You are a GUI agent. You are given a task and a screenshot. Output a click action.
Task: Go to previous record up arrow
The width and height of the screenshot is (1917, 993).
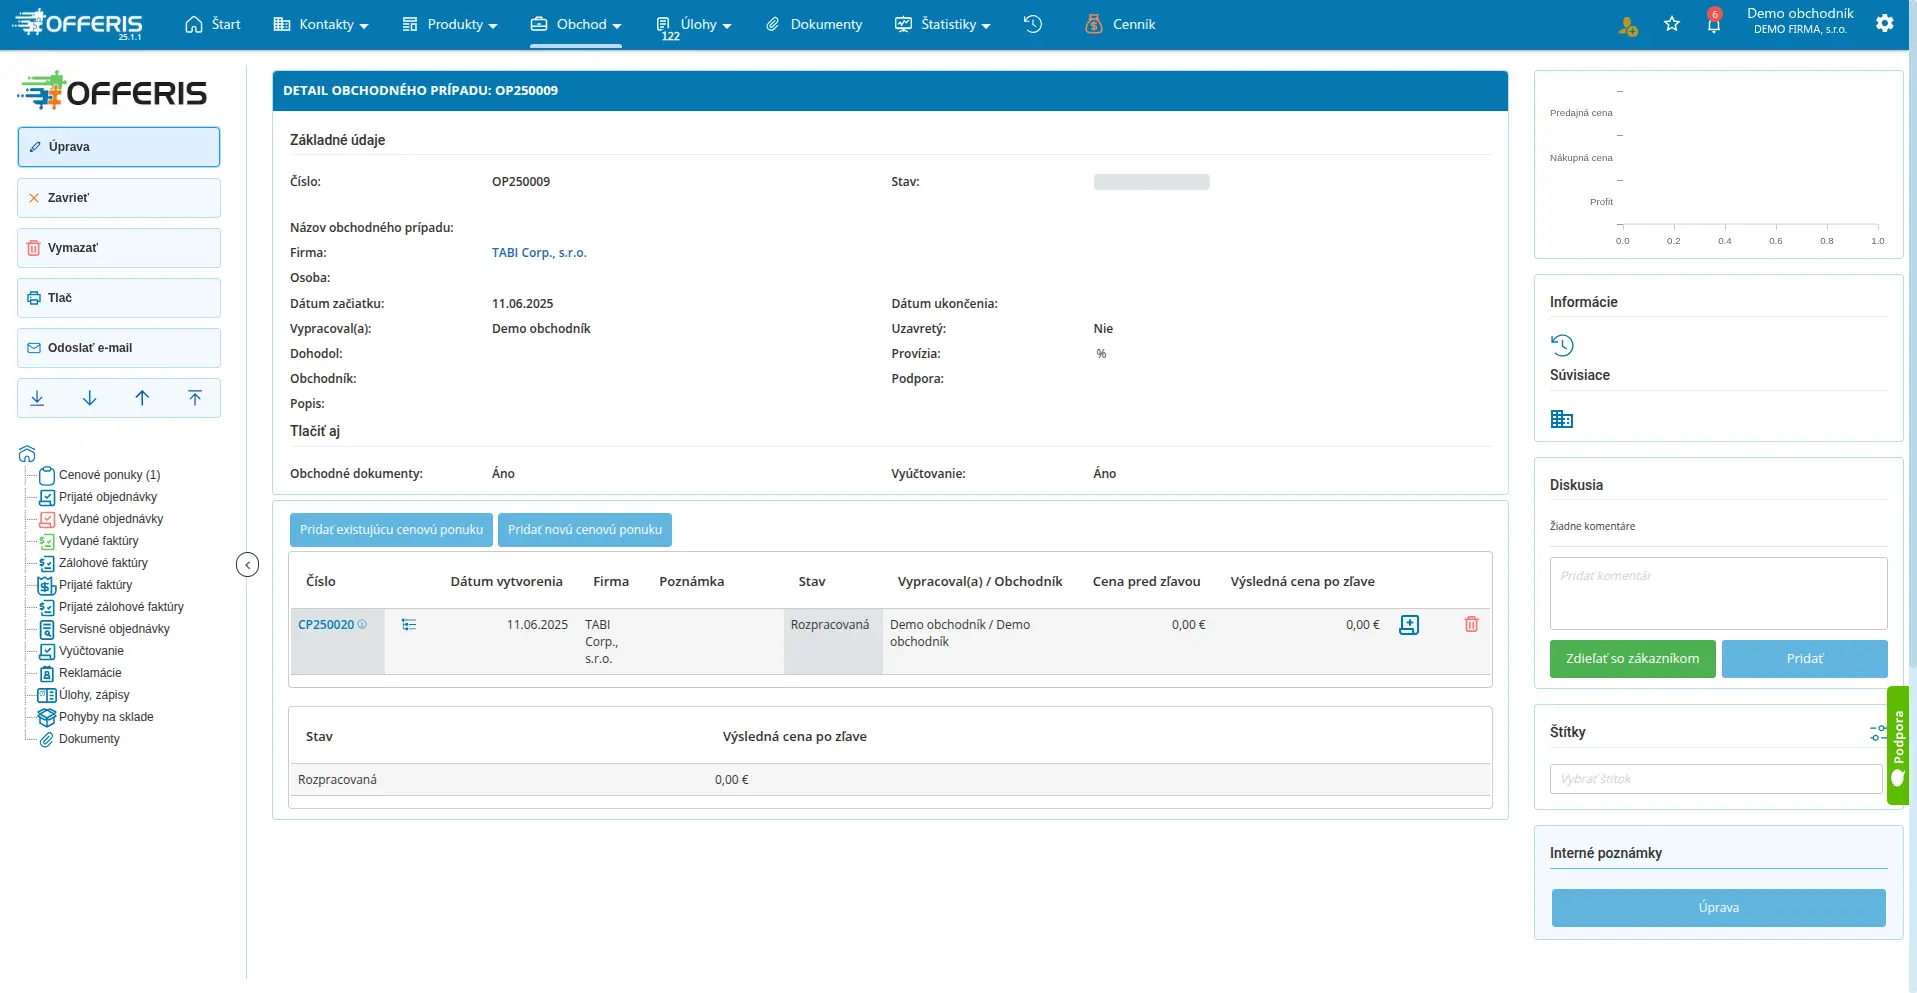click(142, 398)
